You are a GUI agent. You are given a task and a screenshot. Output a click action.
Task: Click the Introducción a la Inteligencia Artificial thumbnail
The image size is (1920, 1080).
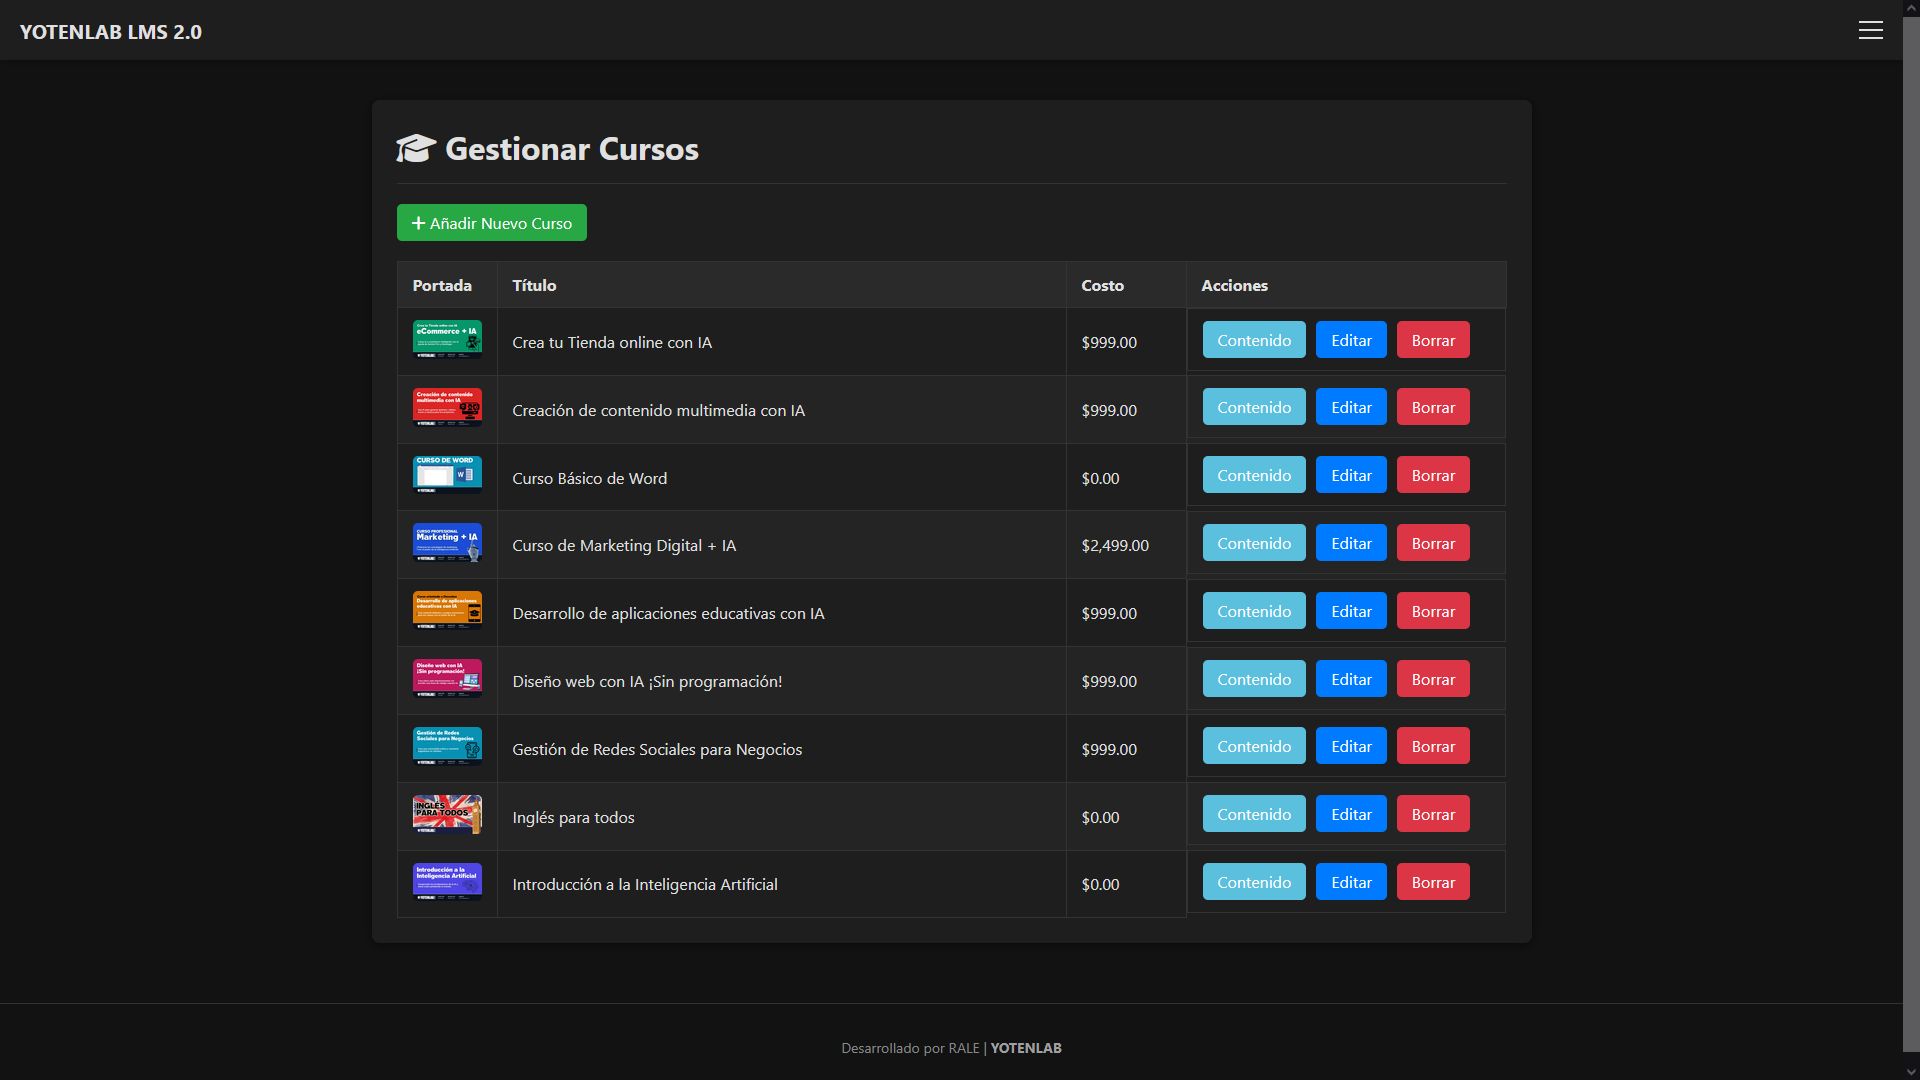click(447, 882)
